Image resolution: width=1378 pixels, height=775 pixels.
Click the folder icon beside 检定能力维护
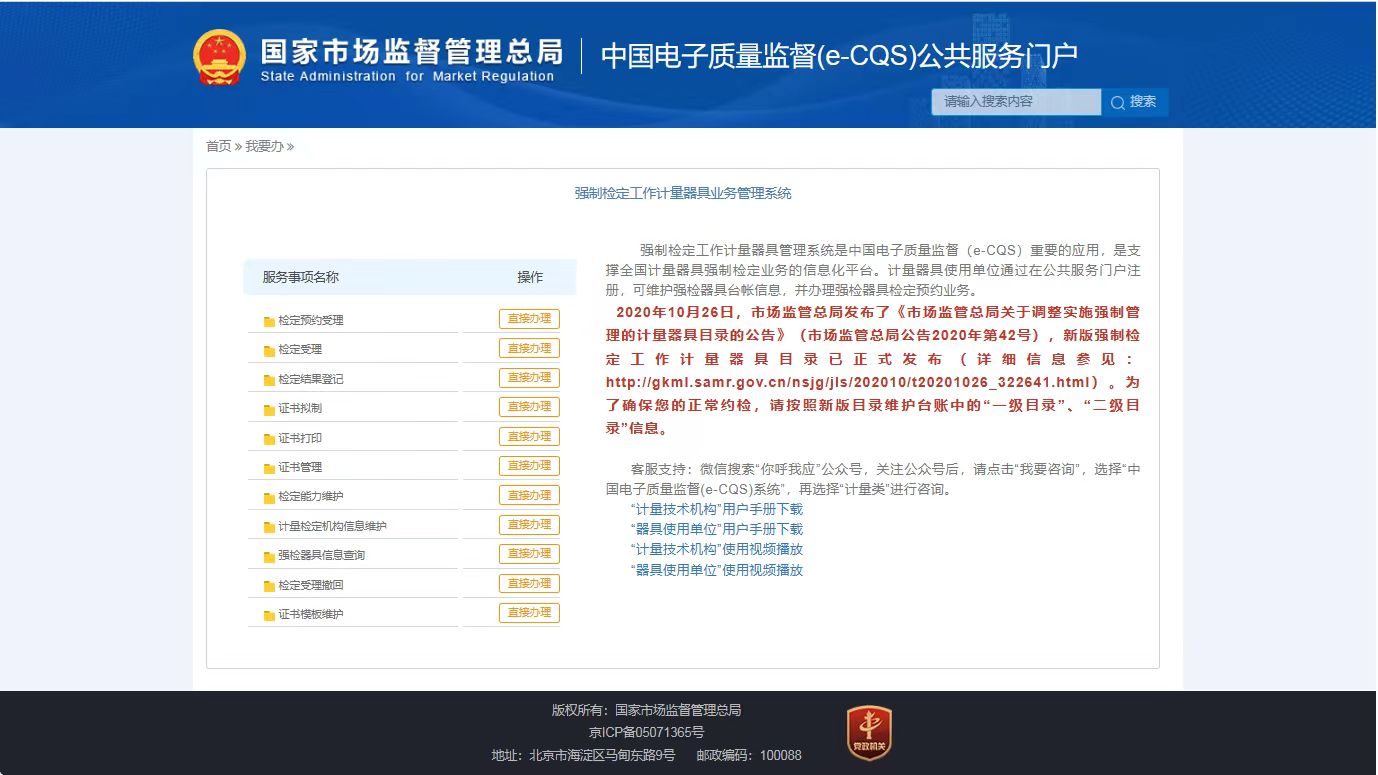pos(269,497)
